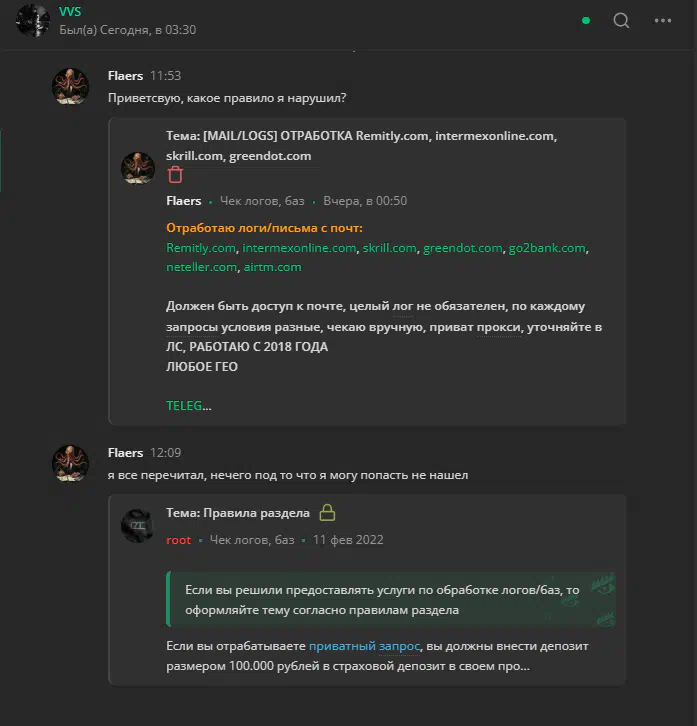Click the lock icon beside Правила раздела
Viewport: 697px width, 726px height.
(x=327, y=513)
